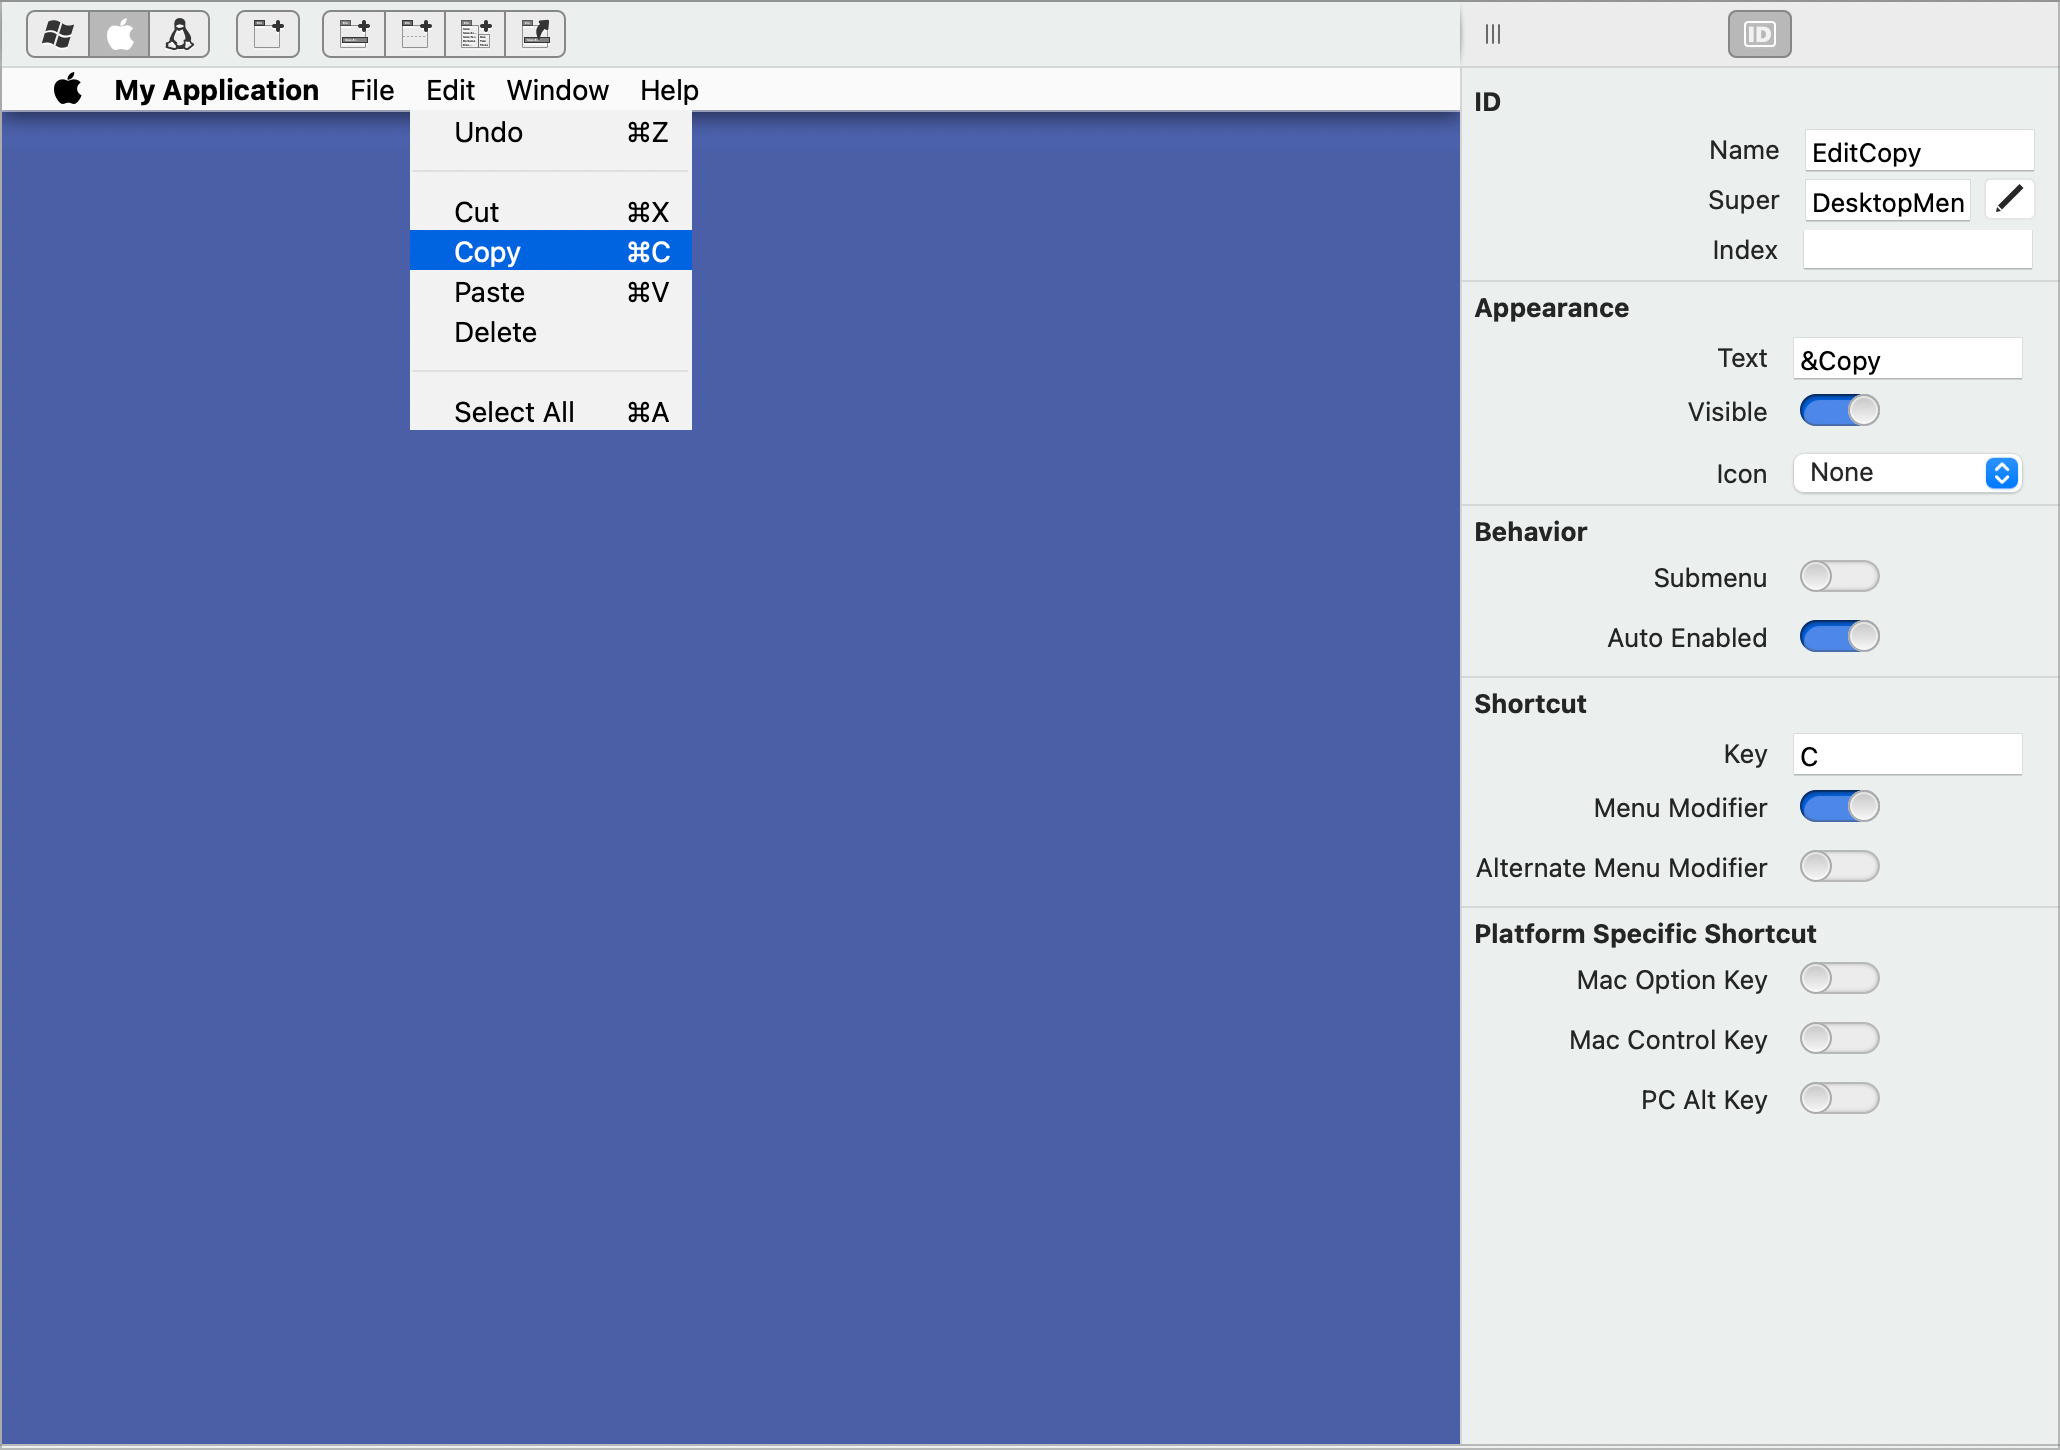Insert a menu separator
This screenshot has width=2060, height=1450.
pos(415,33)
